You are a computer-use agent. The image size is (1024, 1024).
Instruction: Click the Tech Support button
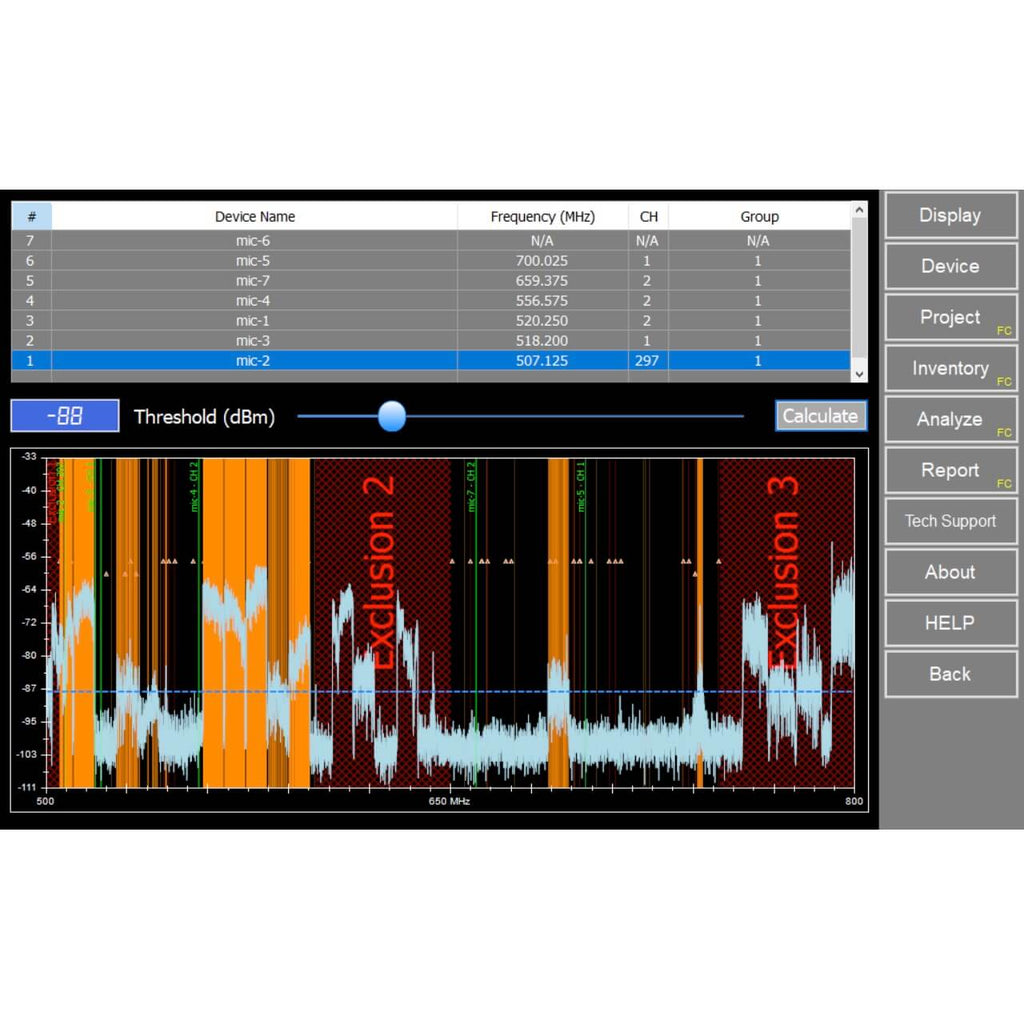coord(950,521)
